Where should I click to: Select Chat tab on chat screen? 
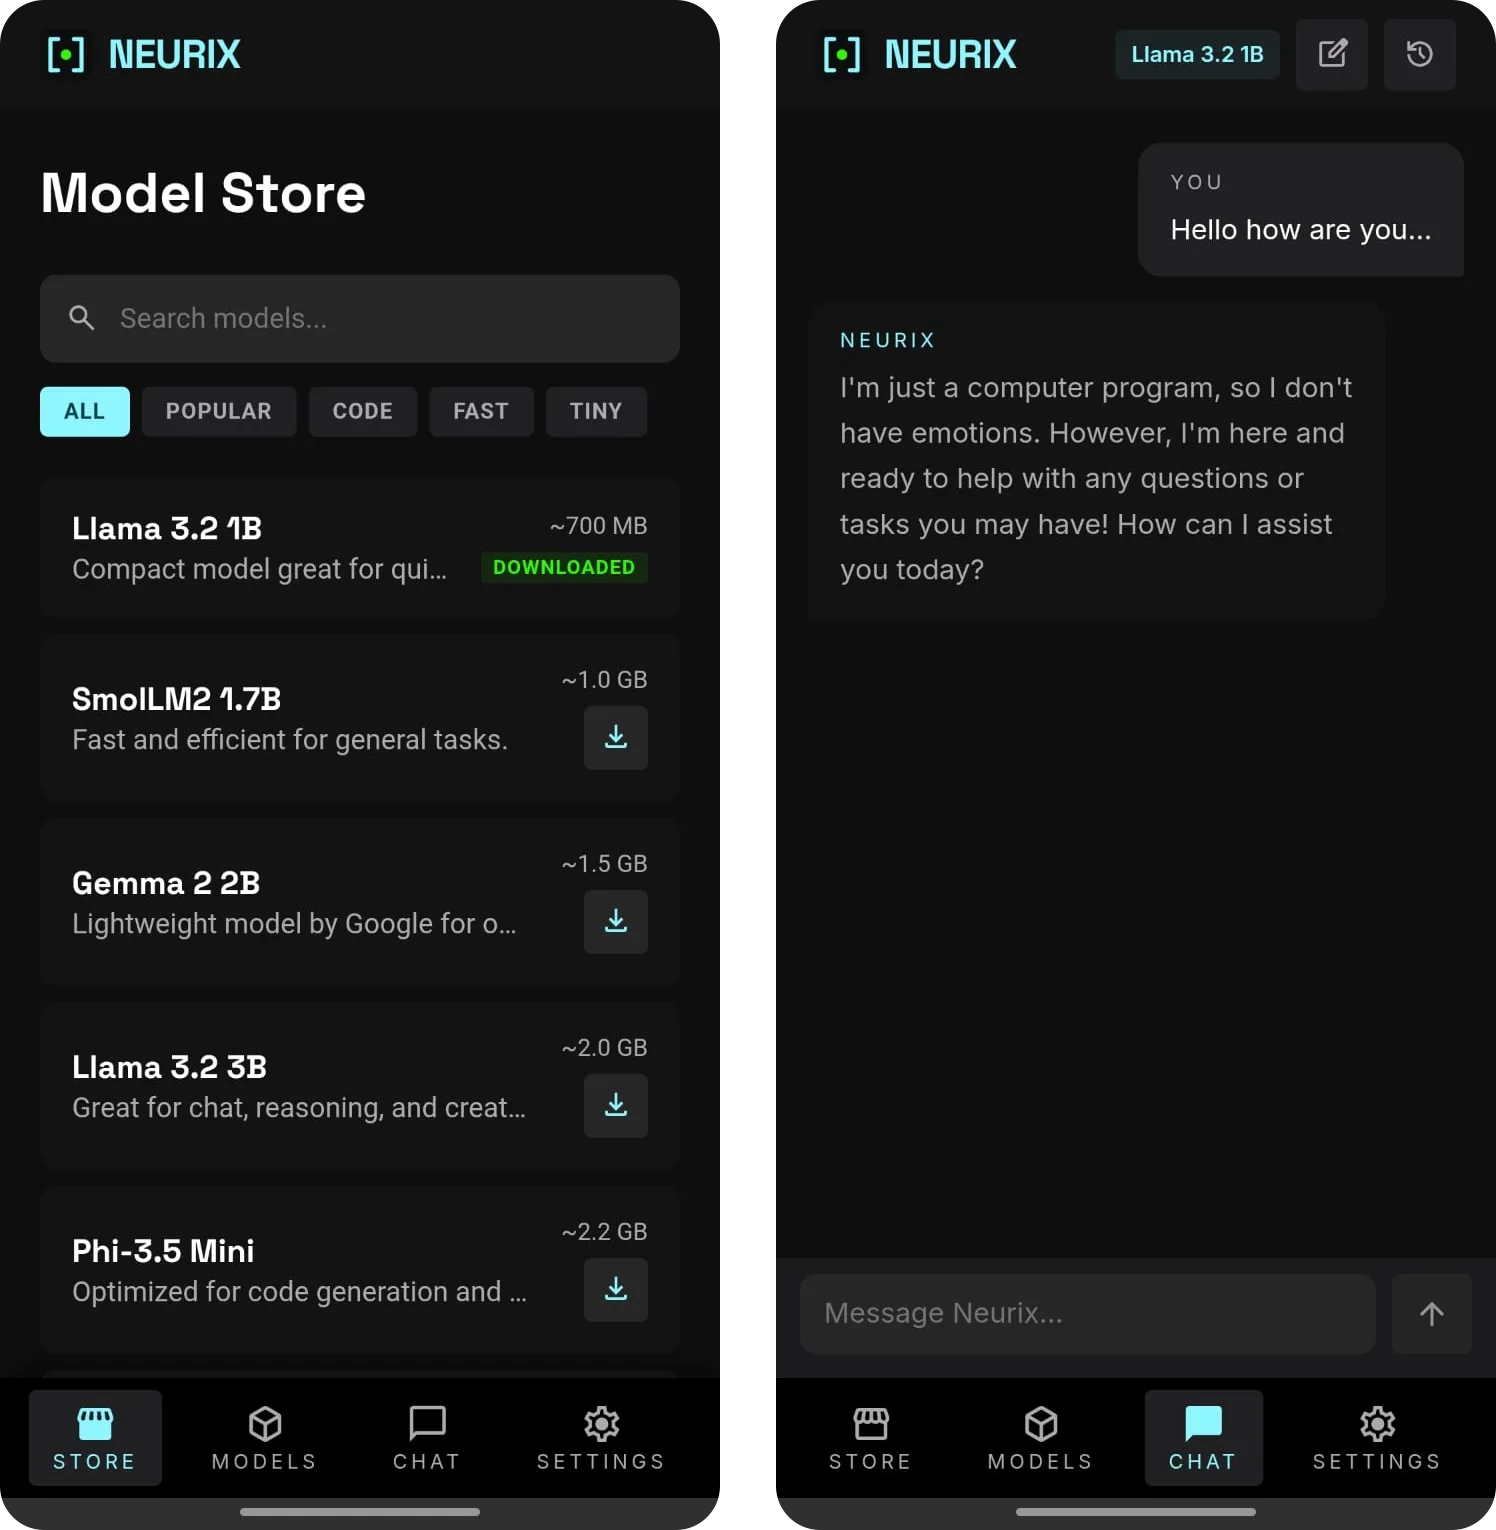tap(1204, 1438)
